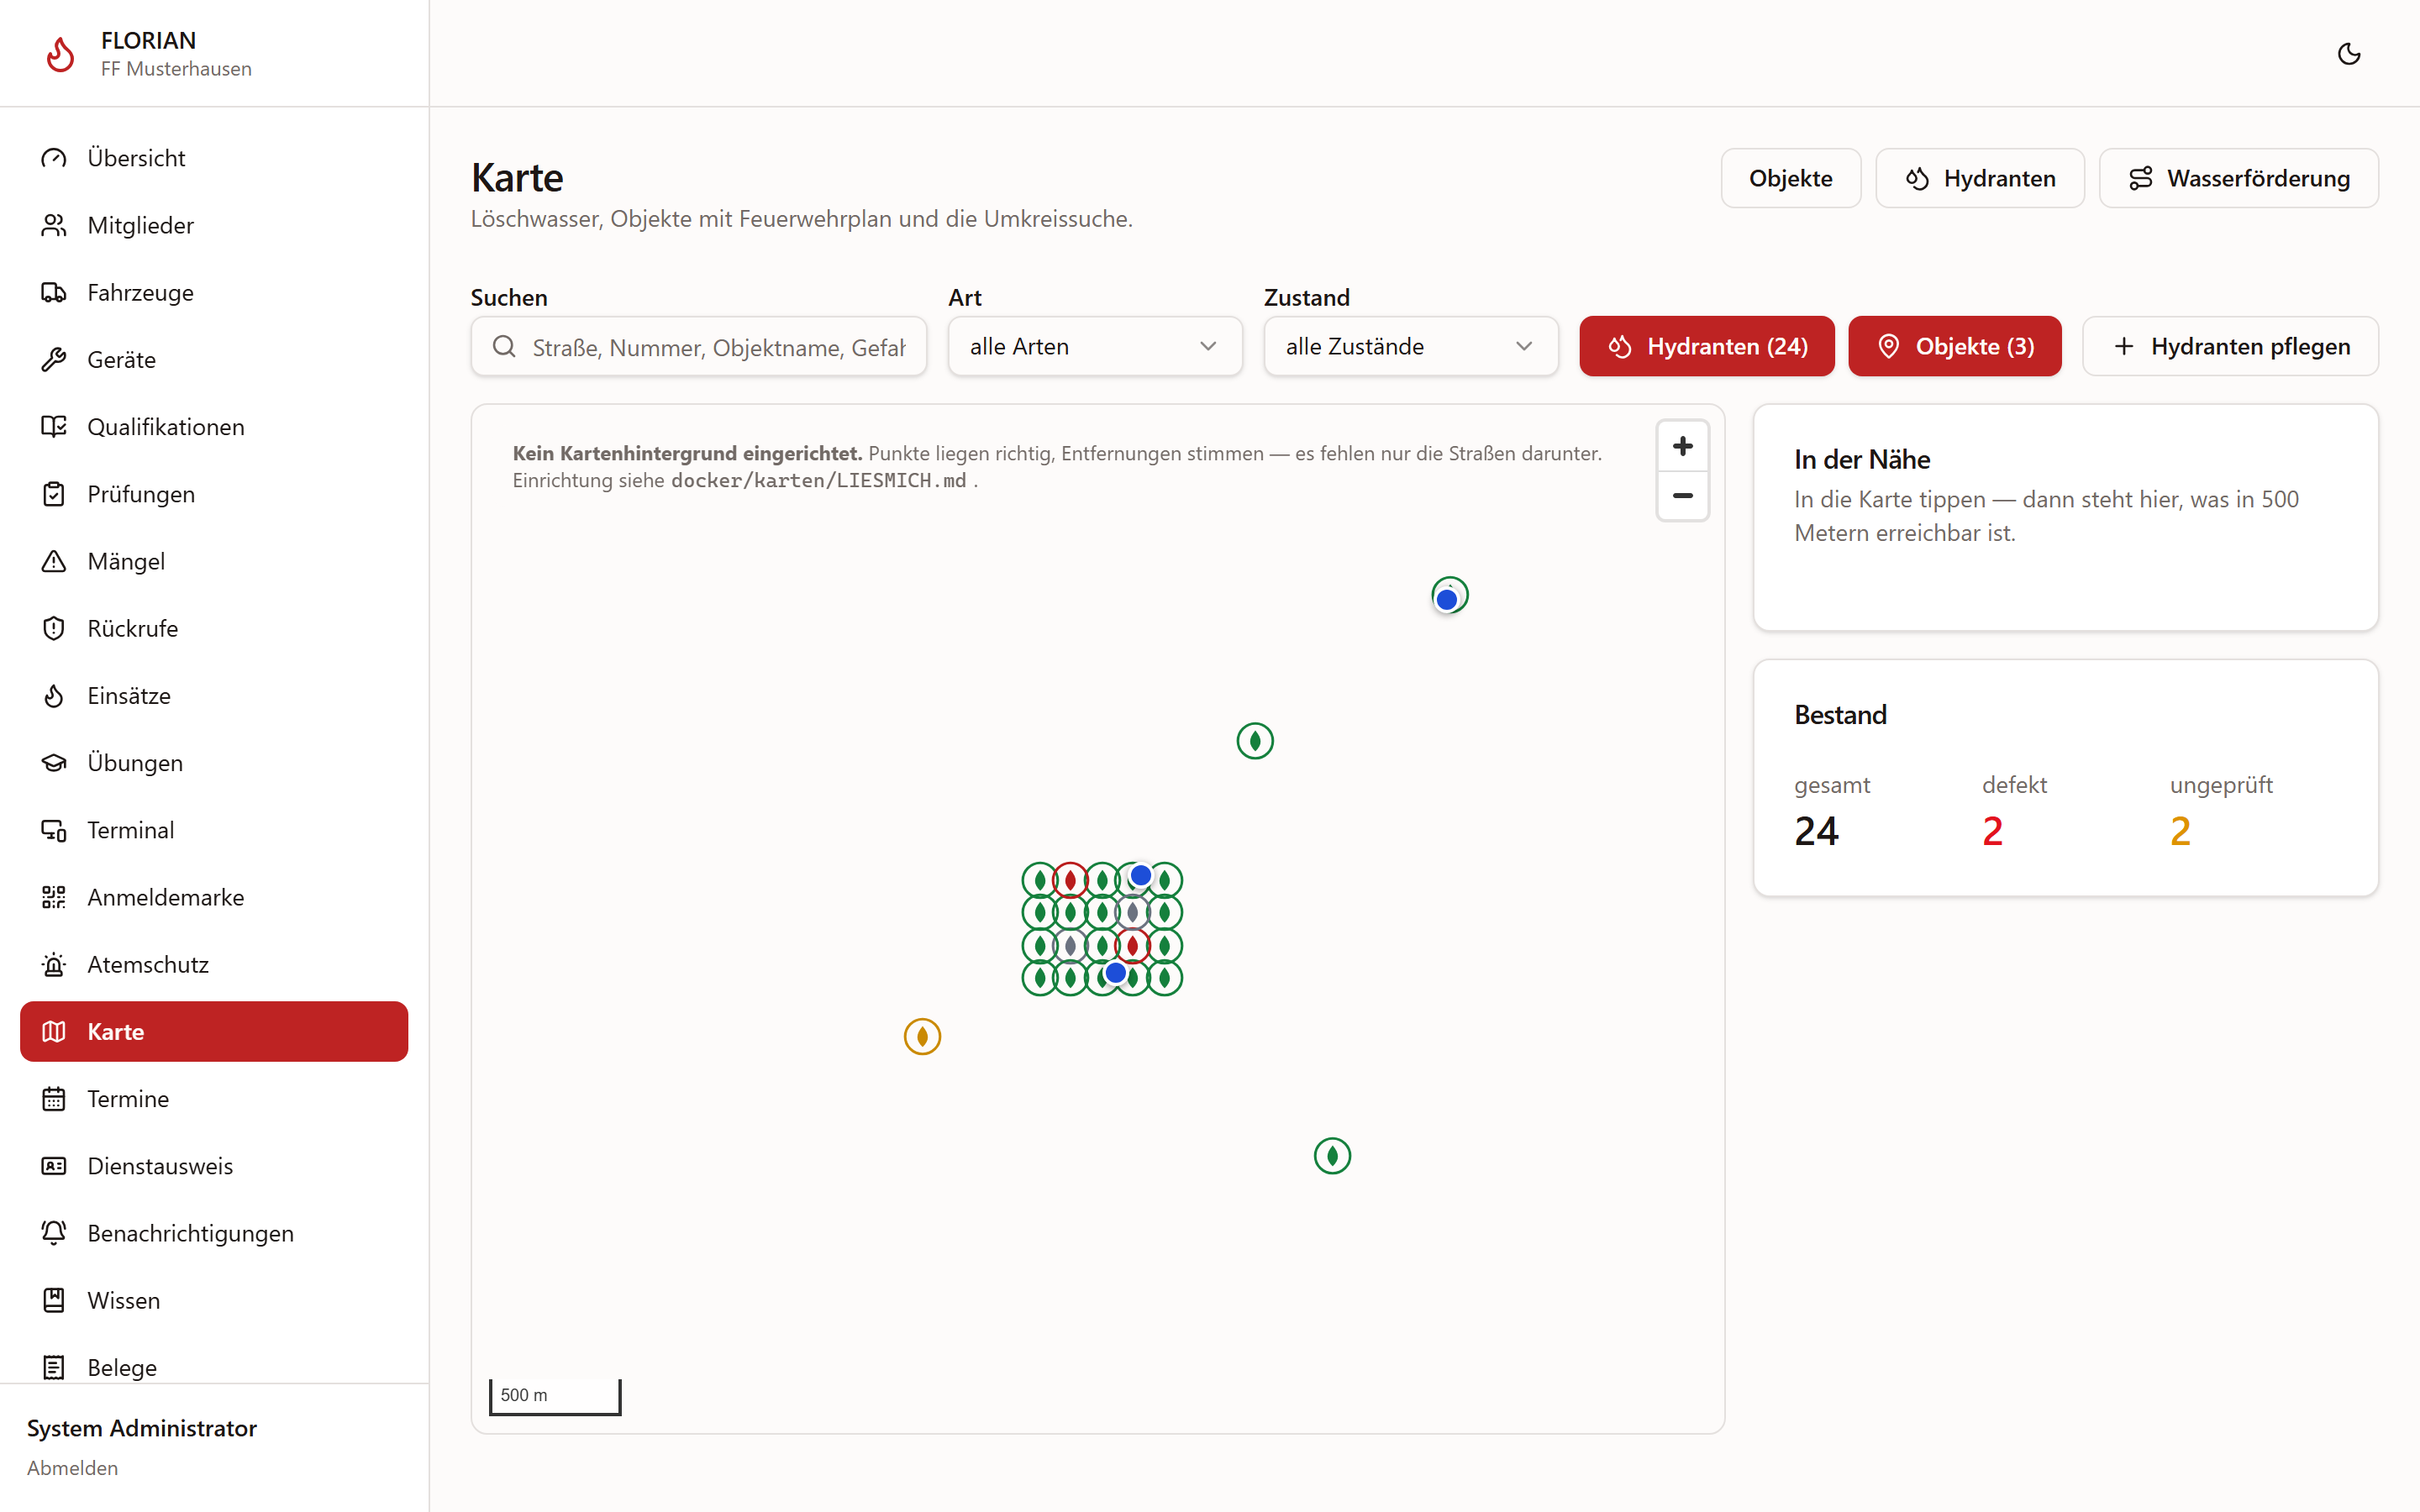Open Termine calendar icon

(54, 1098)
